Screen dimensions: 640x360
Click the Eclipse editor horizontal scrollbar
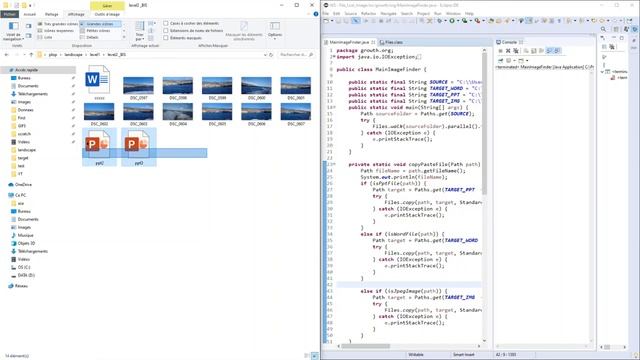(x=365, y=346)
